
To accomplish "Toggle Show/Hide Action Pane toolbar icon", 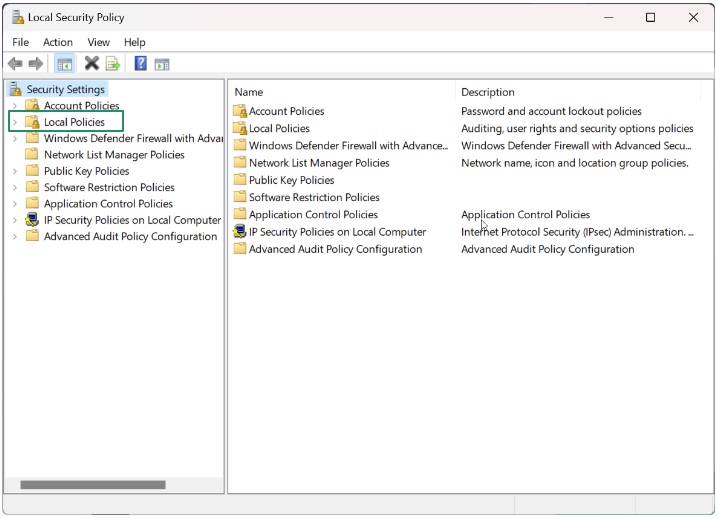I will coord(162,64).
